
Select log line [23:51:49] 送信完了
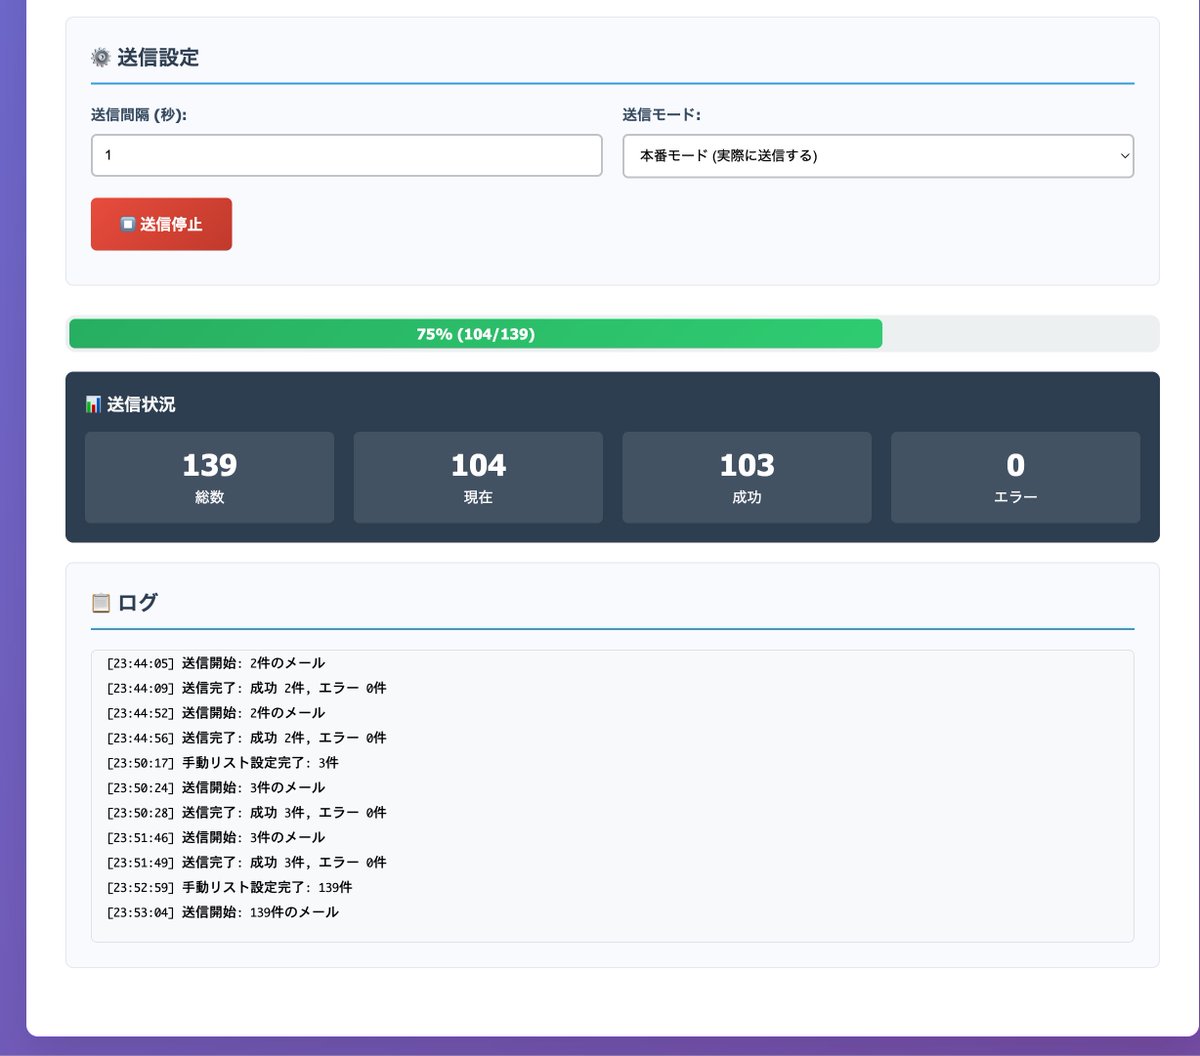246,863
